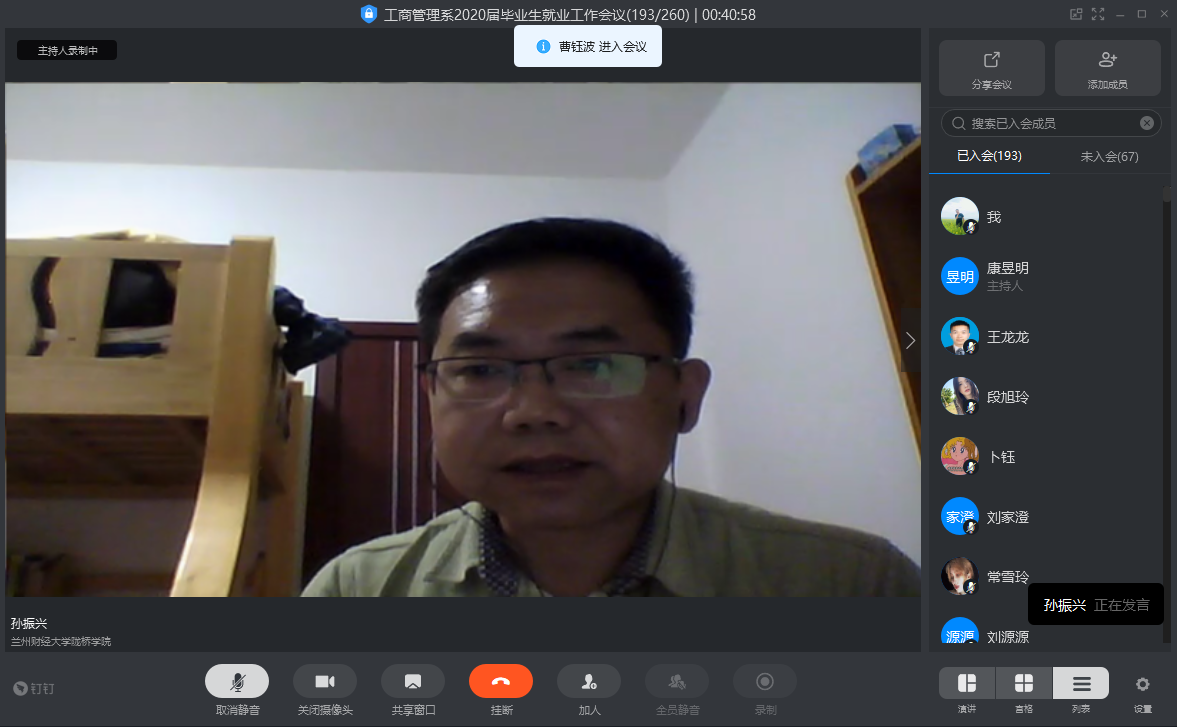Viewport: 1177px width, 727px height.
Task: Click 取消静音 microphone button
Action: [237, 681]
